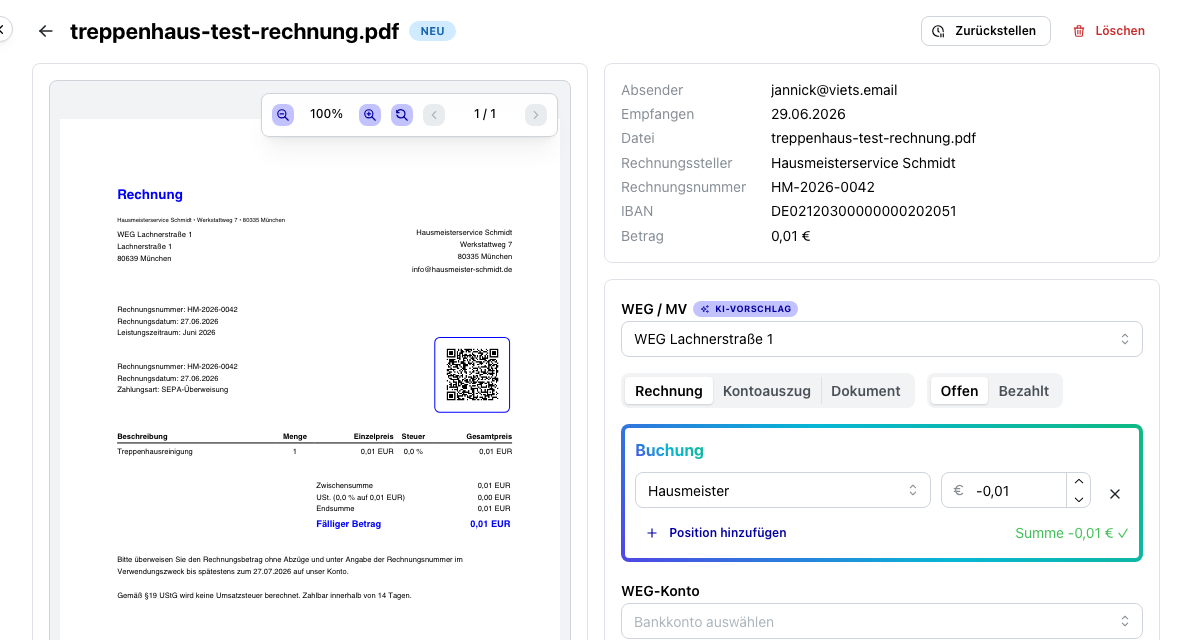Image resolution: width=1192 pixels, height=640 pixels.
Task: Click the Rechnungsnummer value HM-2026-0042
Action: (823, 187)
